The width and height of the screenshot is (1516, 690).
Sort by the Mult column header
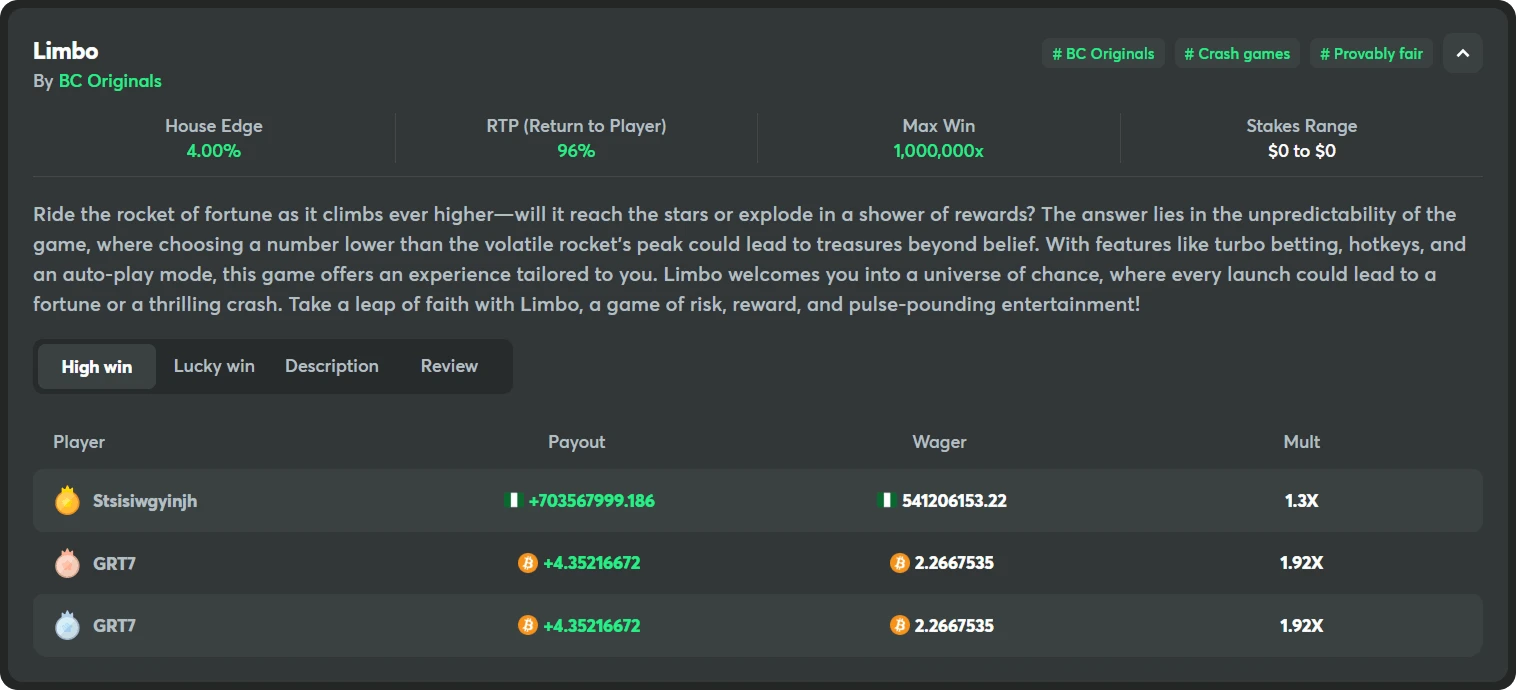point(1301,441)
